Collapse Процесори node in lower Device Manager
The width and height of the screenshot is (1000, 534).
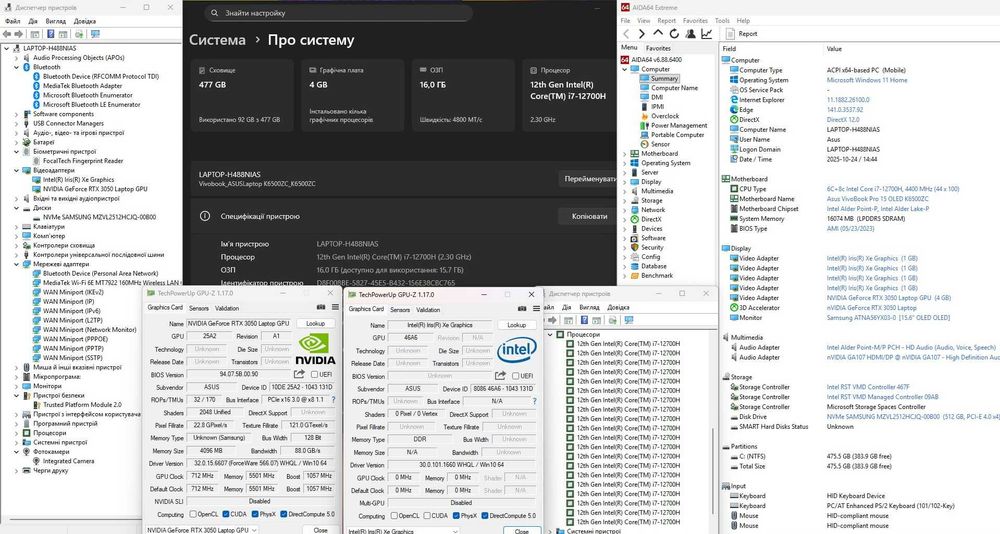pos(550,334)
